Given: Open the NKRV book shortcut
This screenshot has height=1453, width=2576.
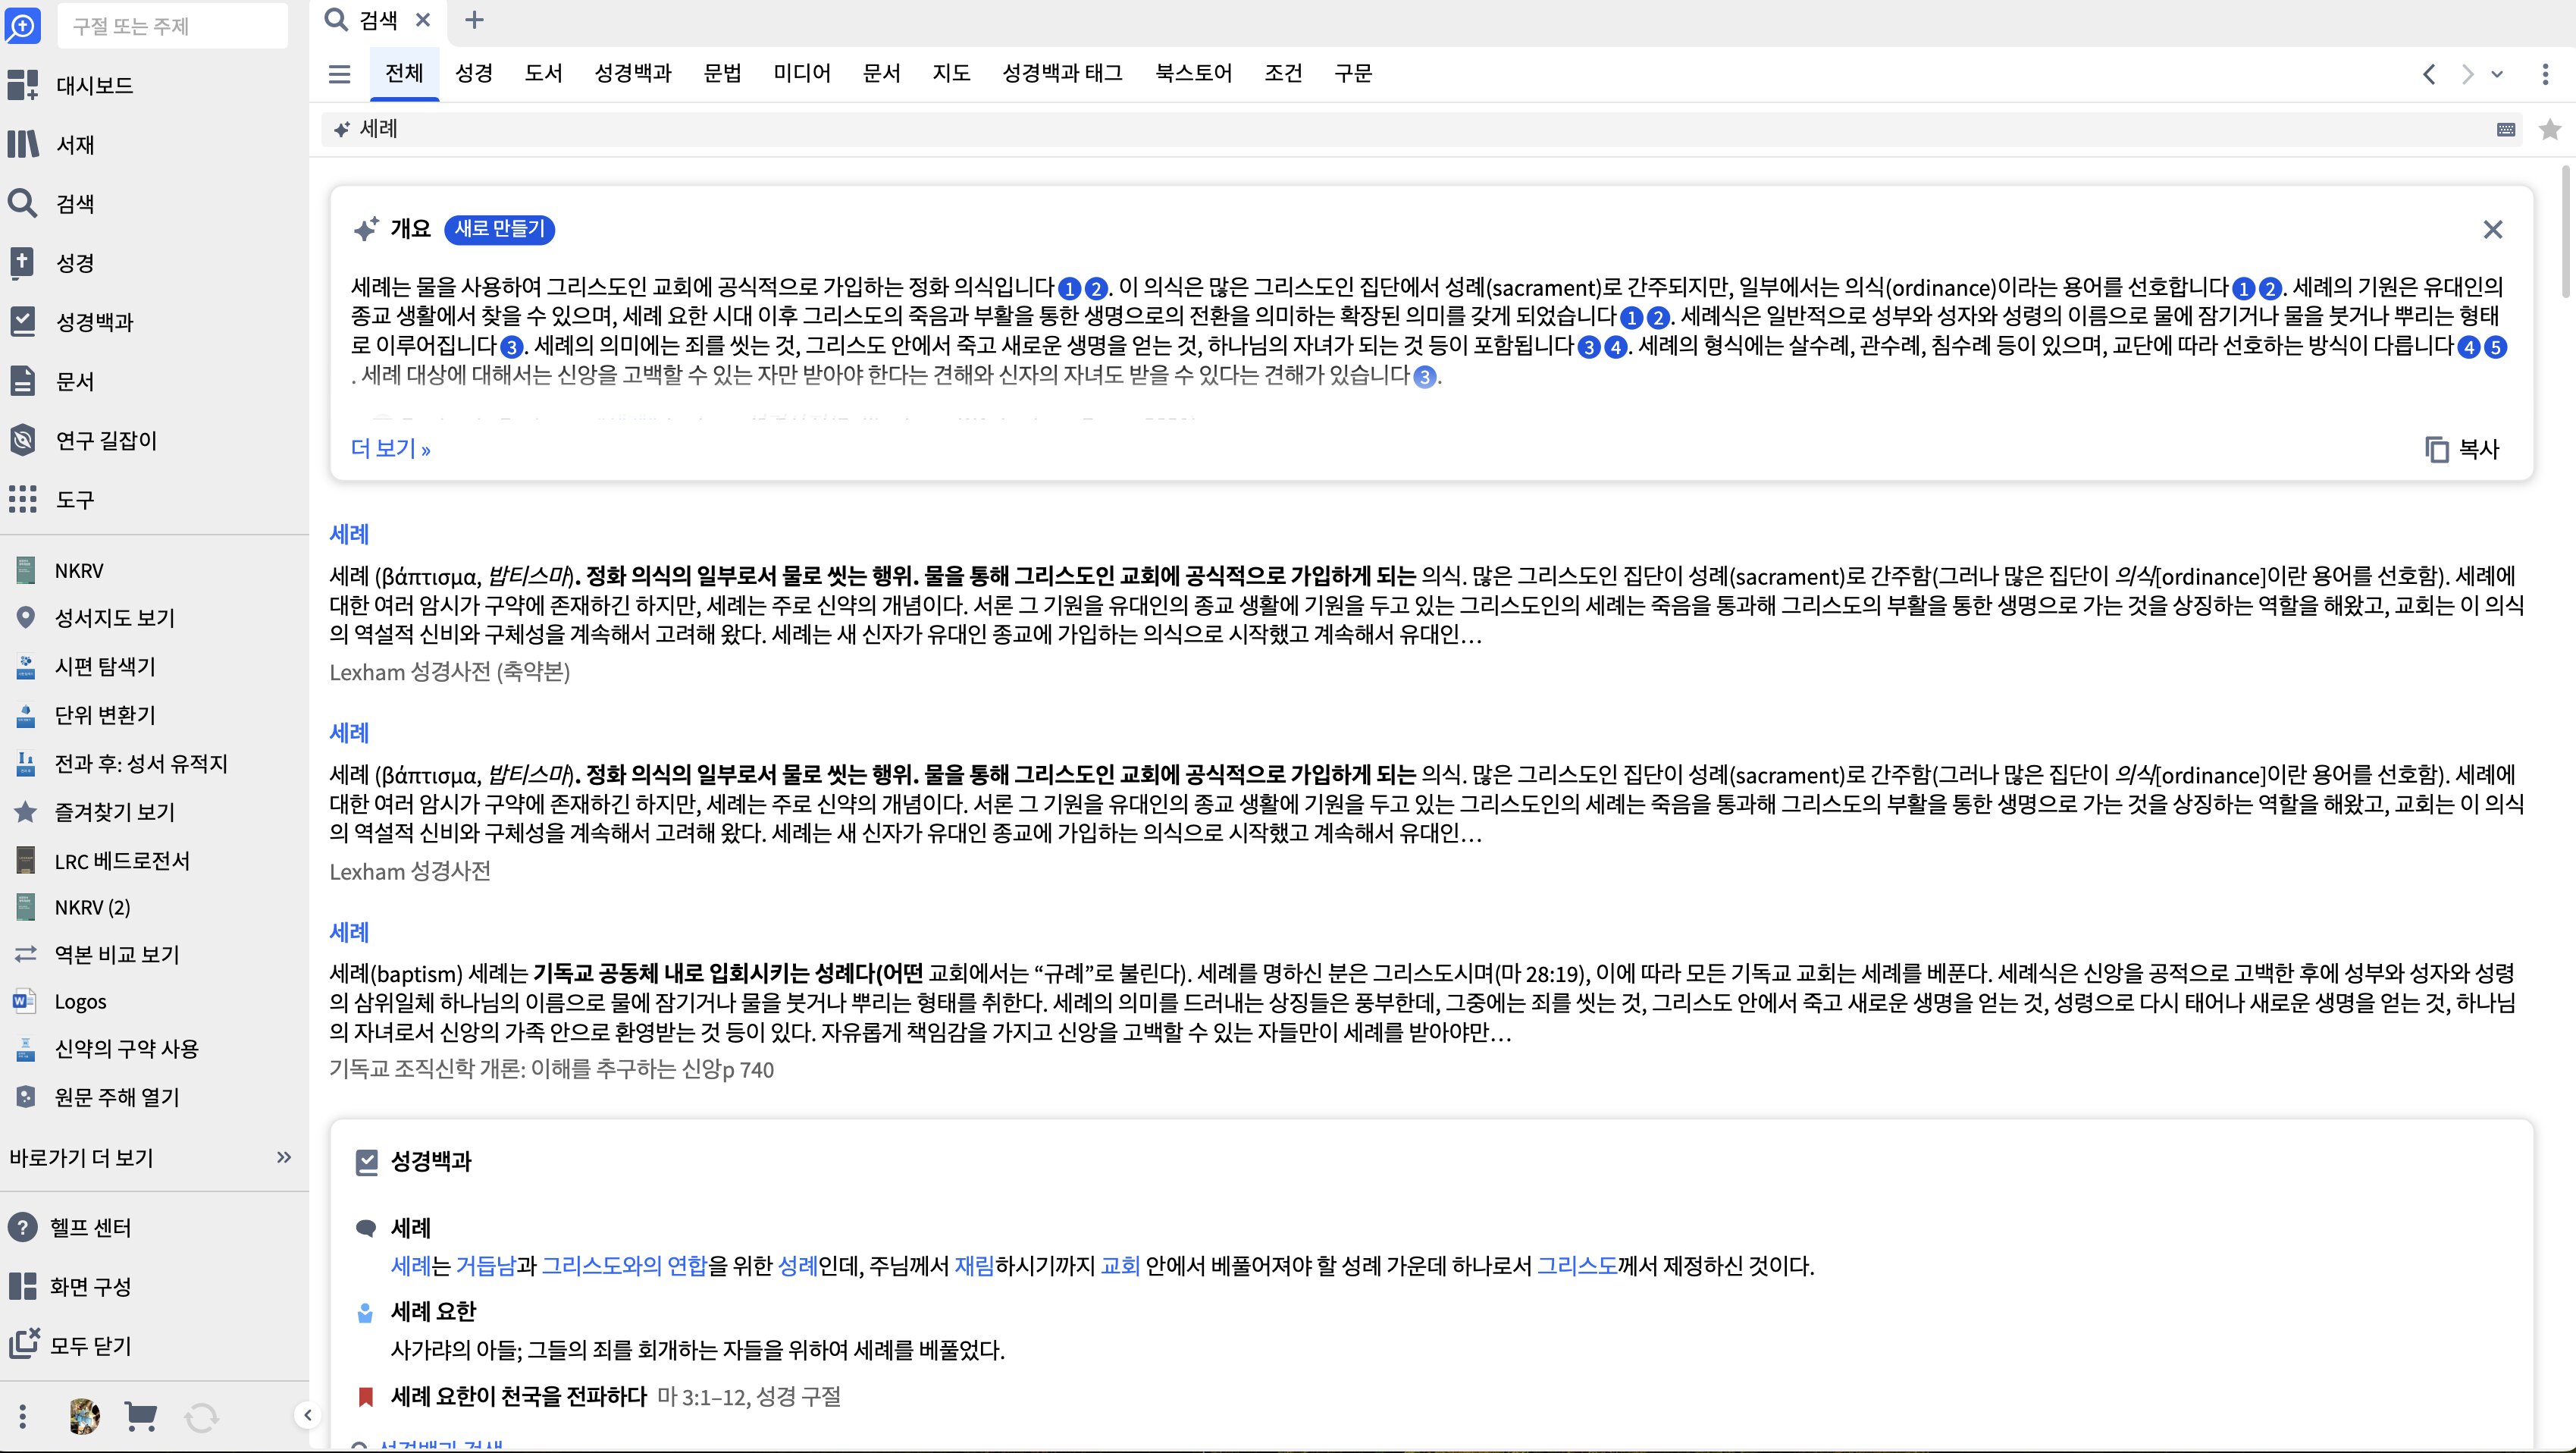Looking at the screenshot, I should 79,570.
